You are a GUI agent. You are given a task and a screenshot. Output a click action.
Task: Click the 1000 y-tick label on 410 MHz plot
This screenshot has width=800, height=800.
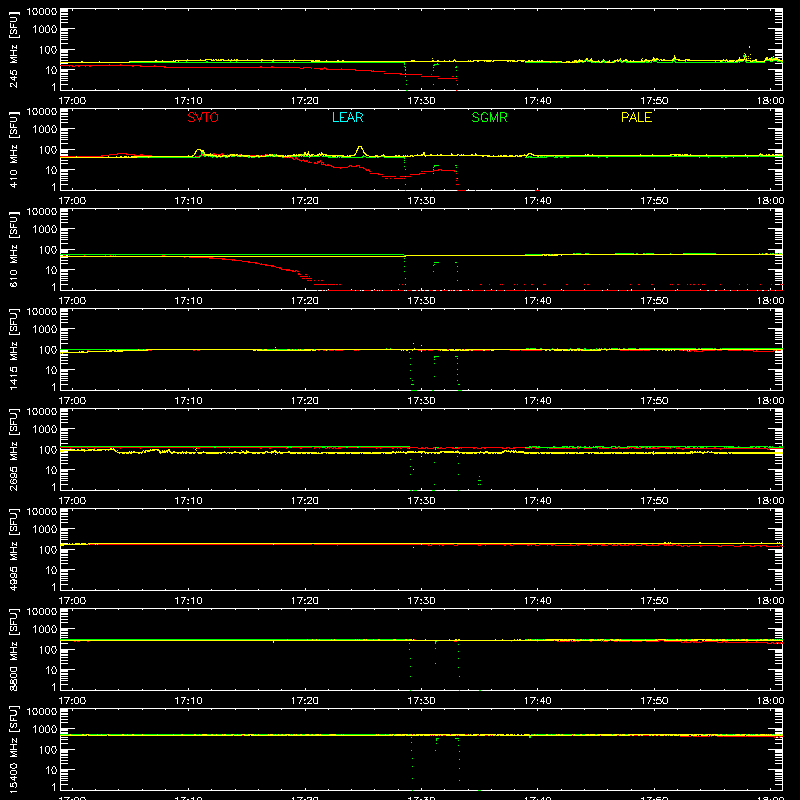point(45,129)
